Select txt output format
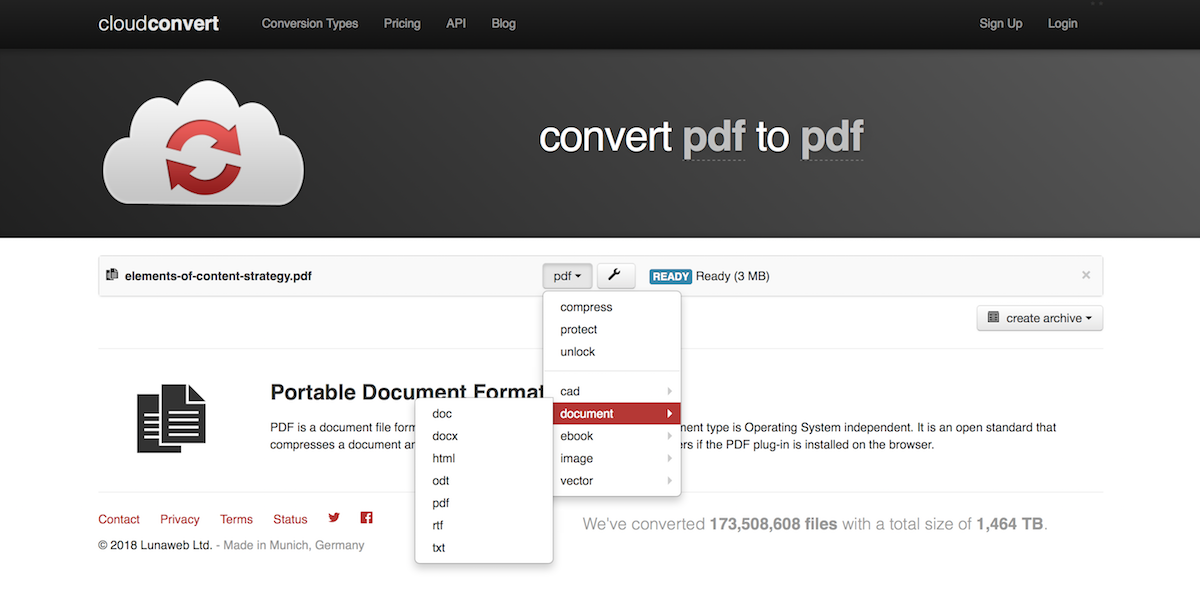 tap(484, 548)
